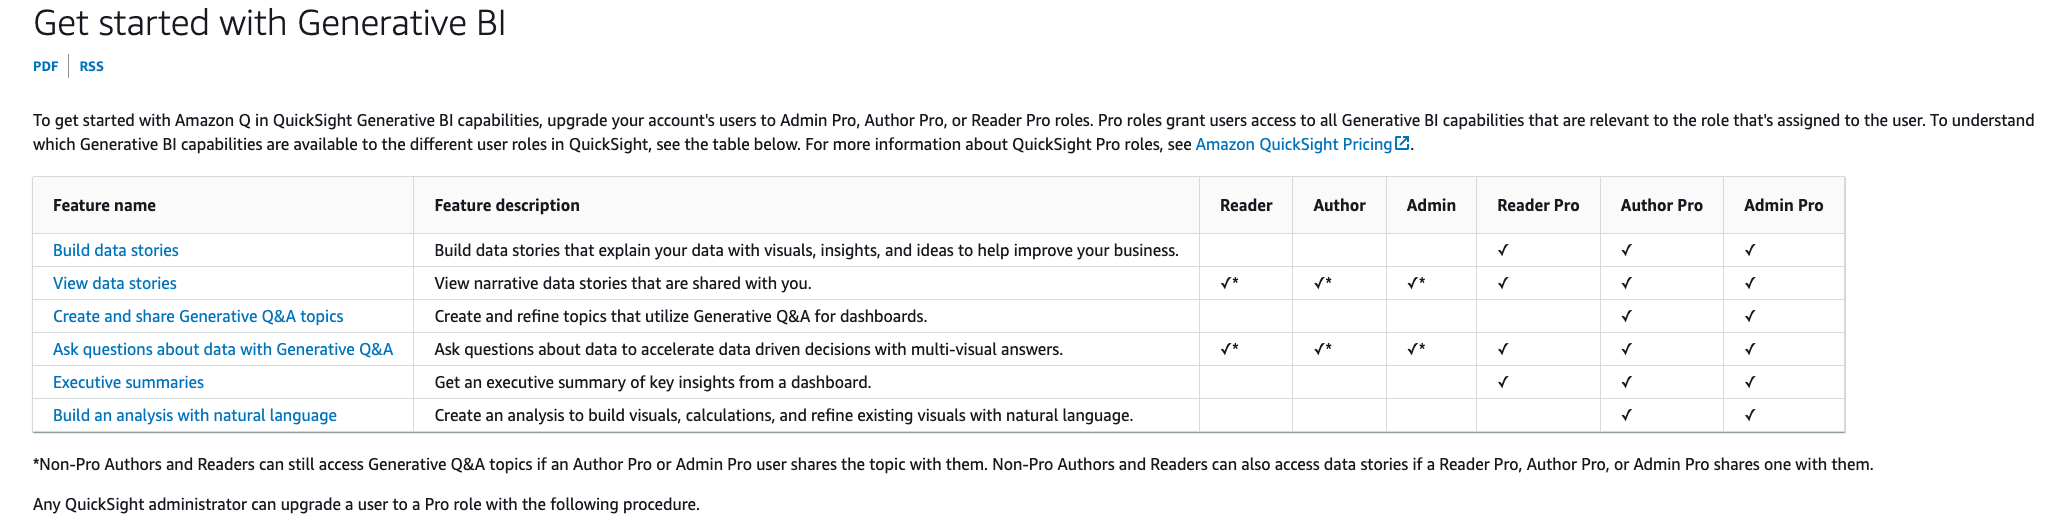
Task: Select the Author Pro column header
Action: point(1661,205)
